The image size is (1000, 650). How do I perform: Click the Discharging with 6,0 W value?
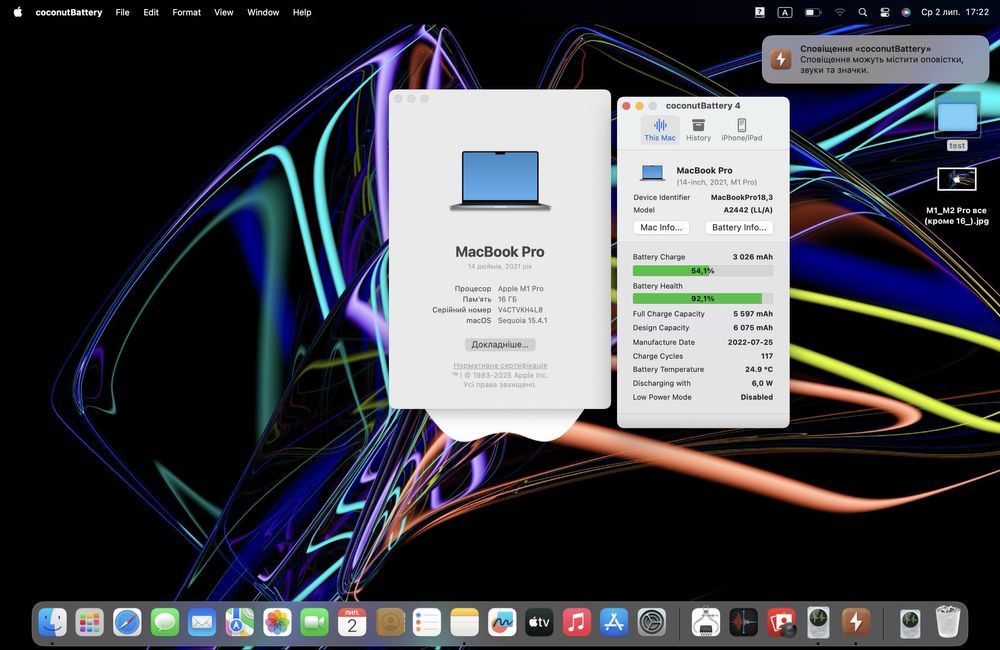click(x=762, y=383)
